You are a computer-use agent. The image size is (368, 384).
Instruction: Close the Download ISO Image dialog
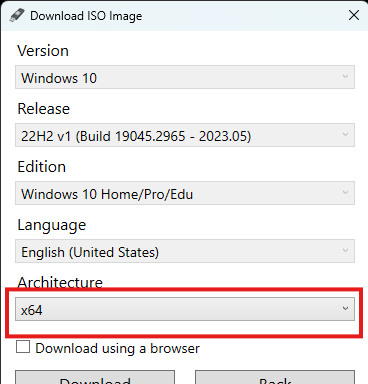click(354, 15)
